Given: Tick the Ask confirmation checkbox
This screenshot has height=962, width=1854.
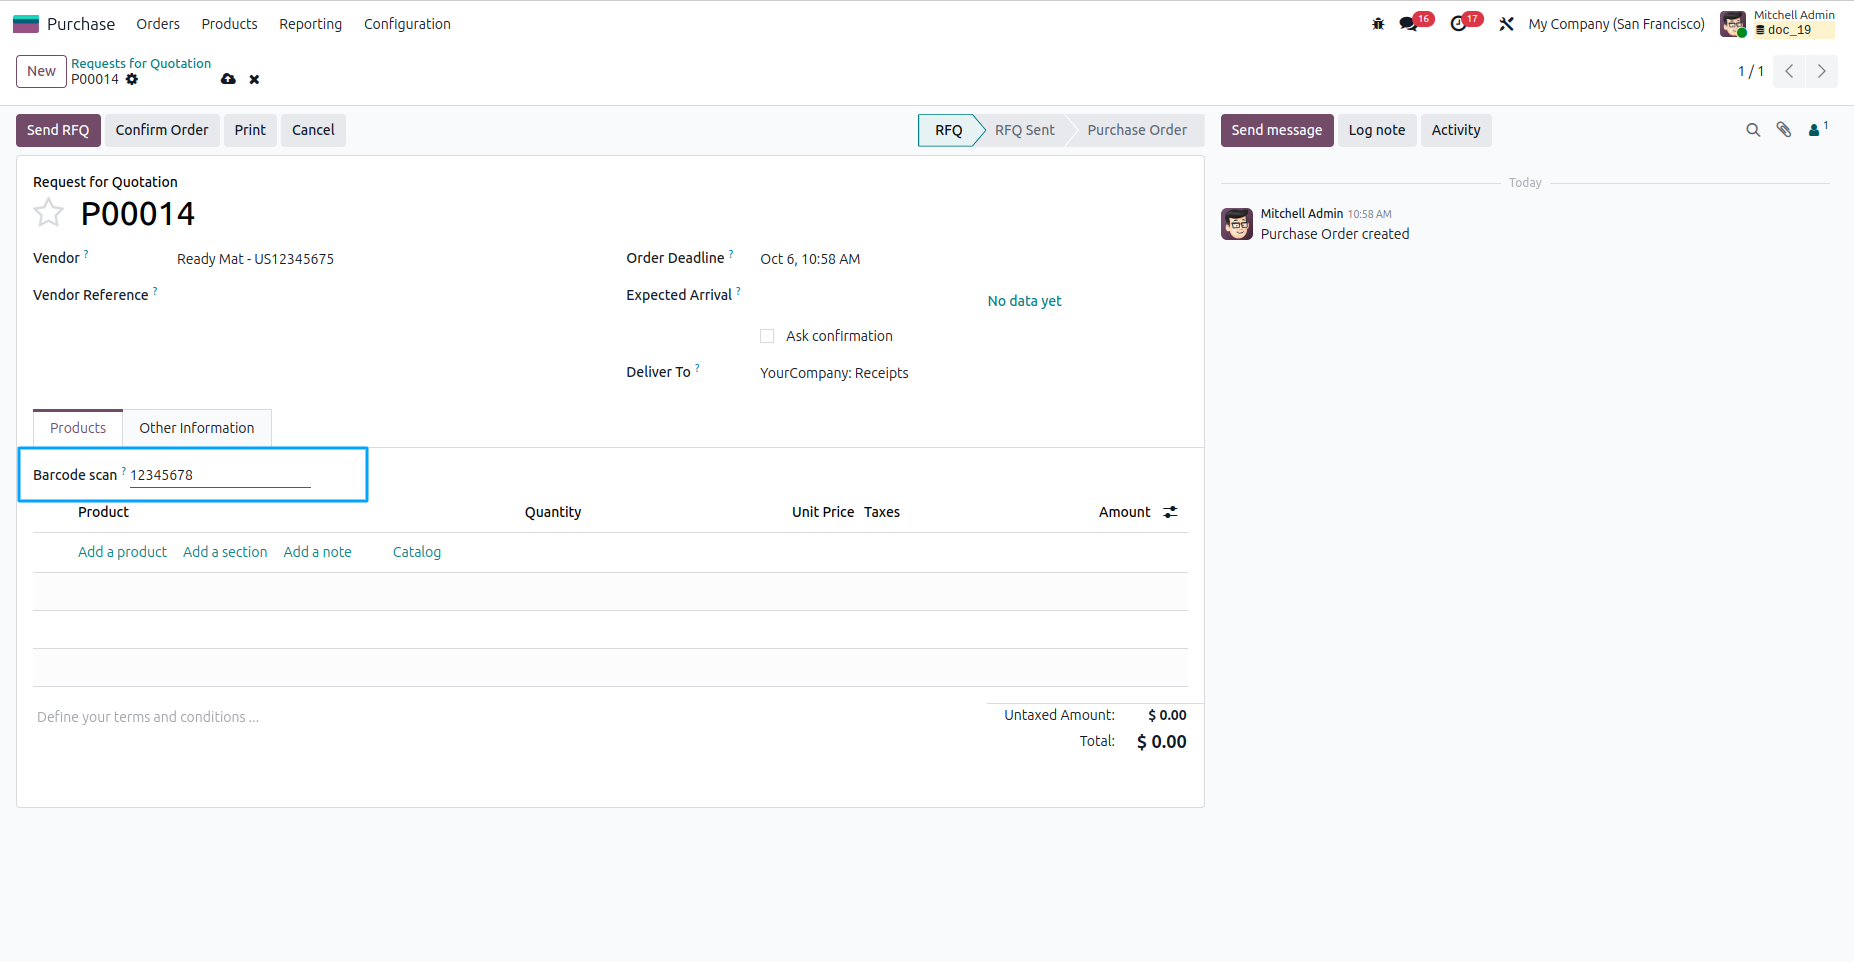Looking at the screenshot, I should (x=767, y=336).
